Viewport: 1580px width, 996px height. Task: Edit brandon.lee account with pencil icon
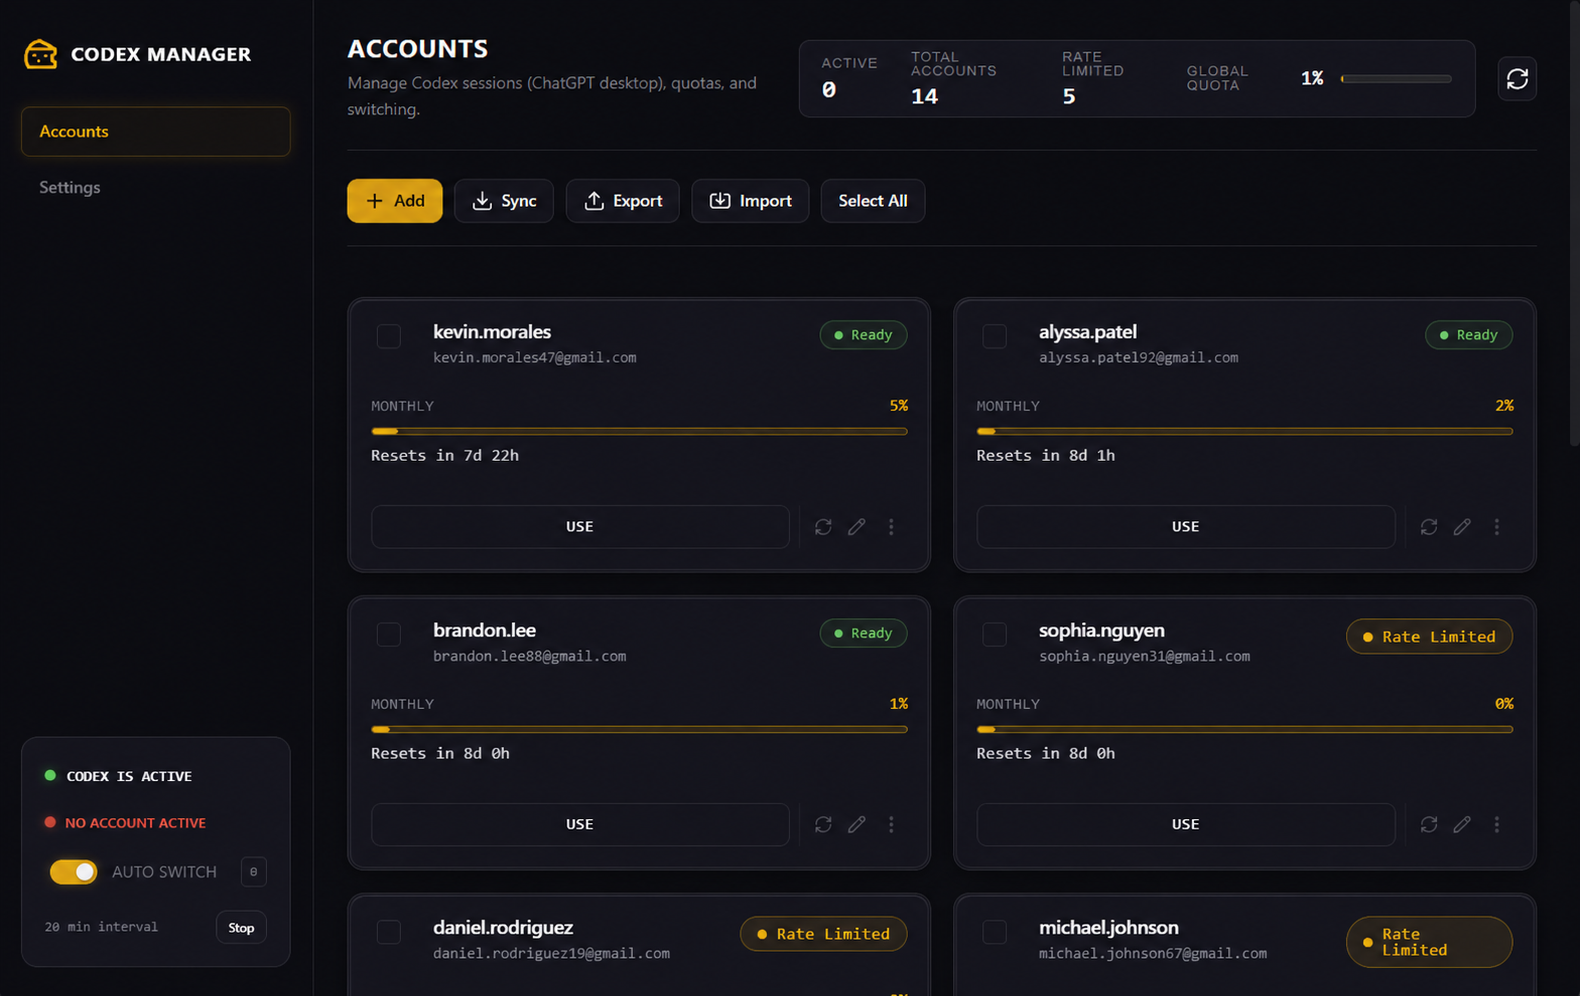[x=857, y=825]
